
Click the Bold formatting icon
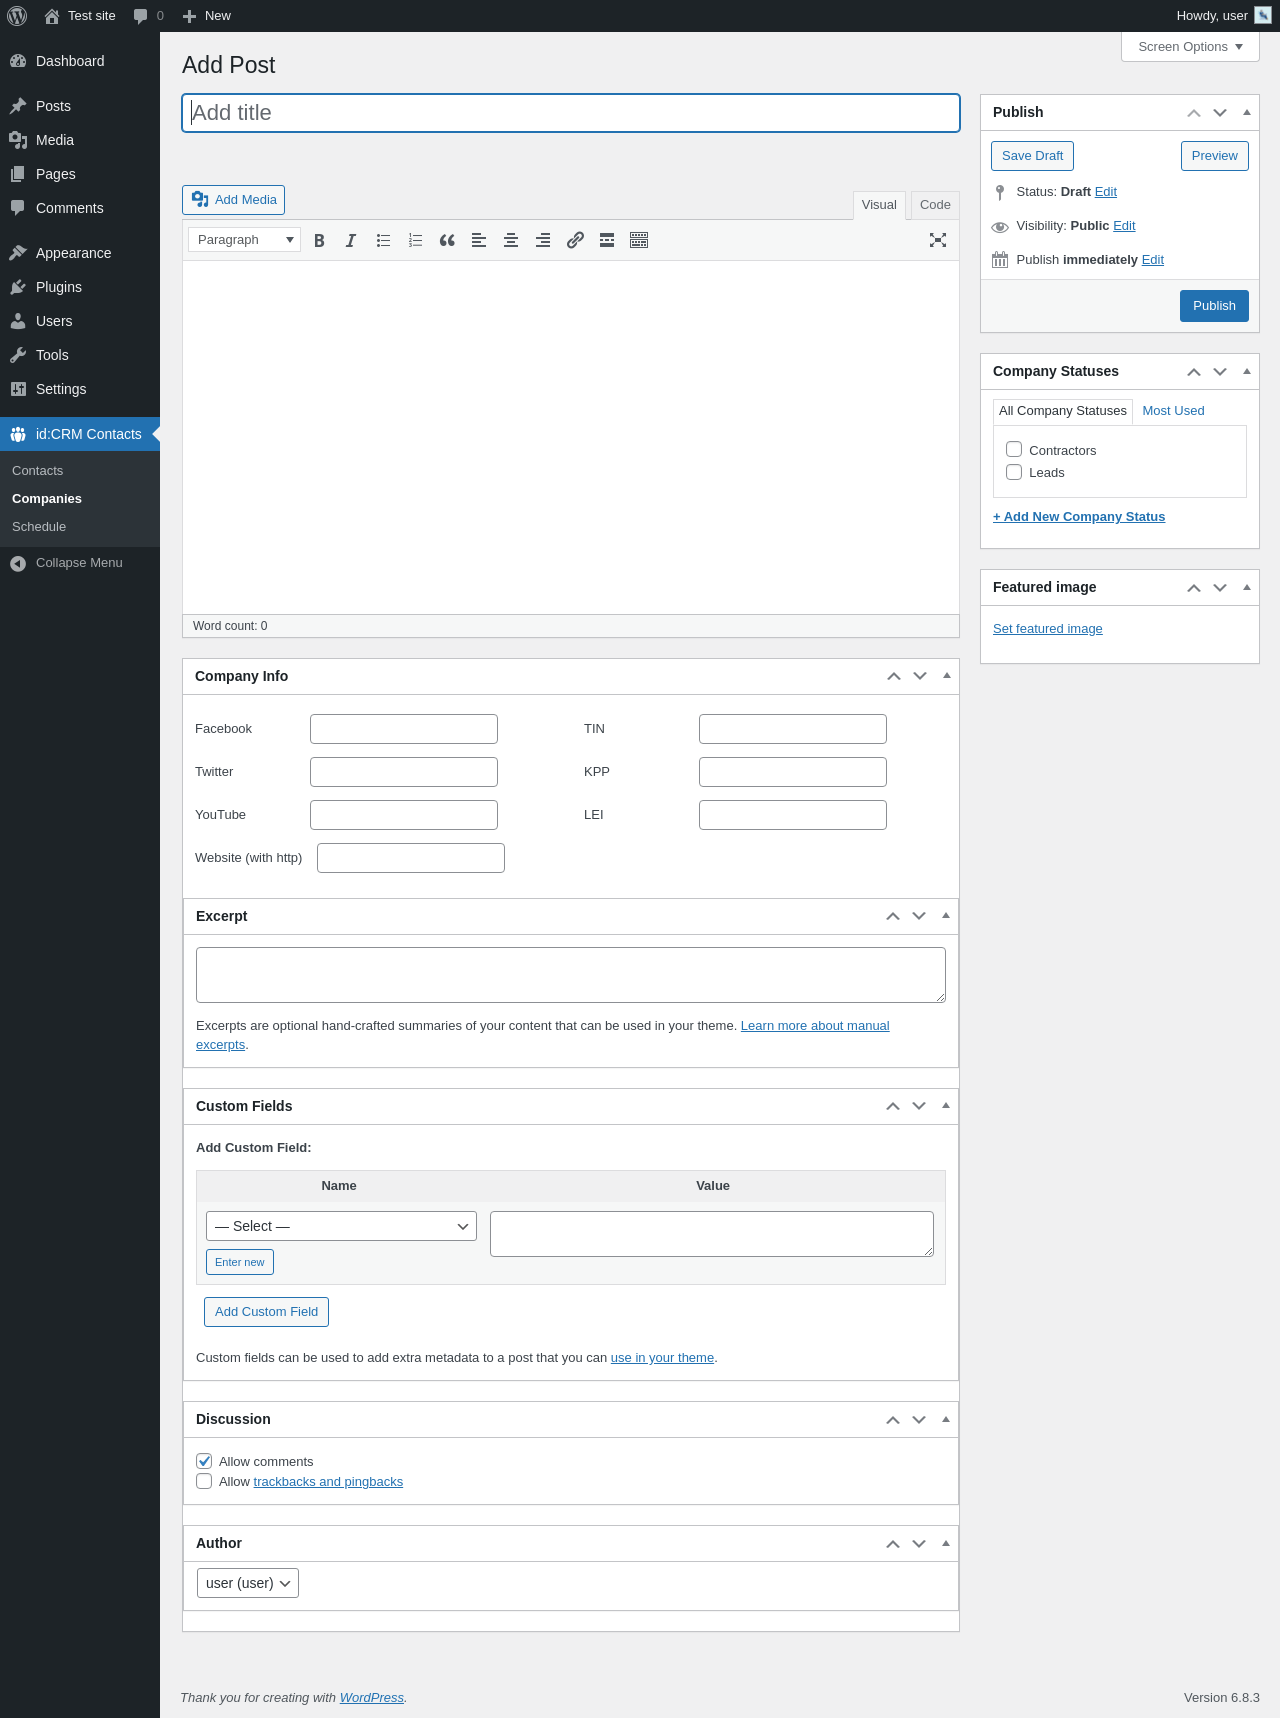click(319, 240)
